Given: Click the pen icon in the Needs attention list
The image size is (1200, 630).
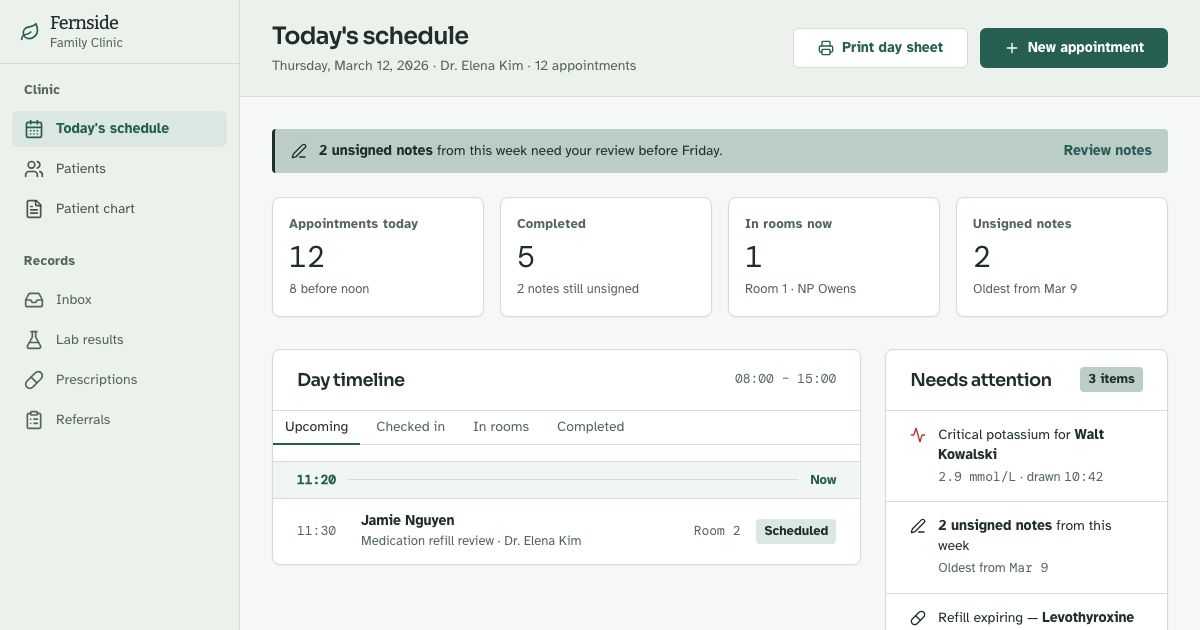Looking at the screenshot, I should point(918,526).
